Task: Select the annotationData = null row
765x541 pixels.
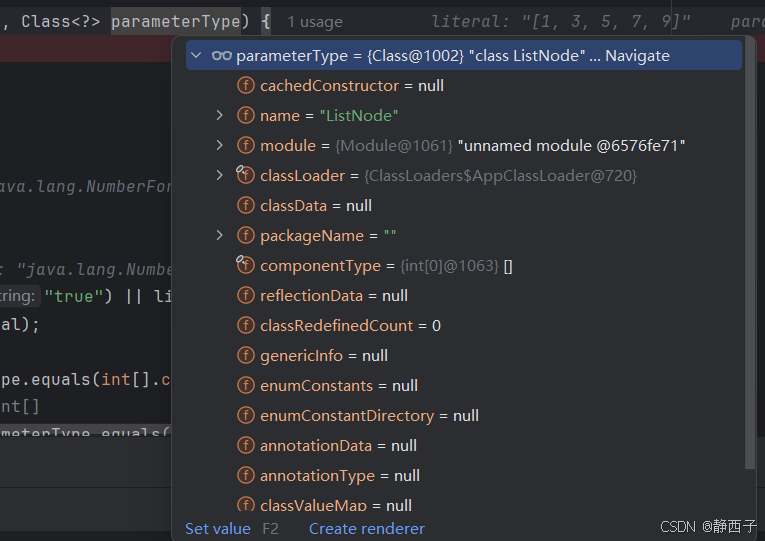Action: 463,445
